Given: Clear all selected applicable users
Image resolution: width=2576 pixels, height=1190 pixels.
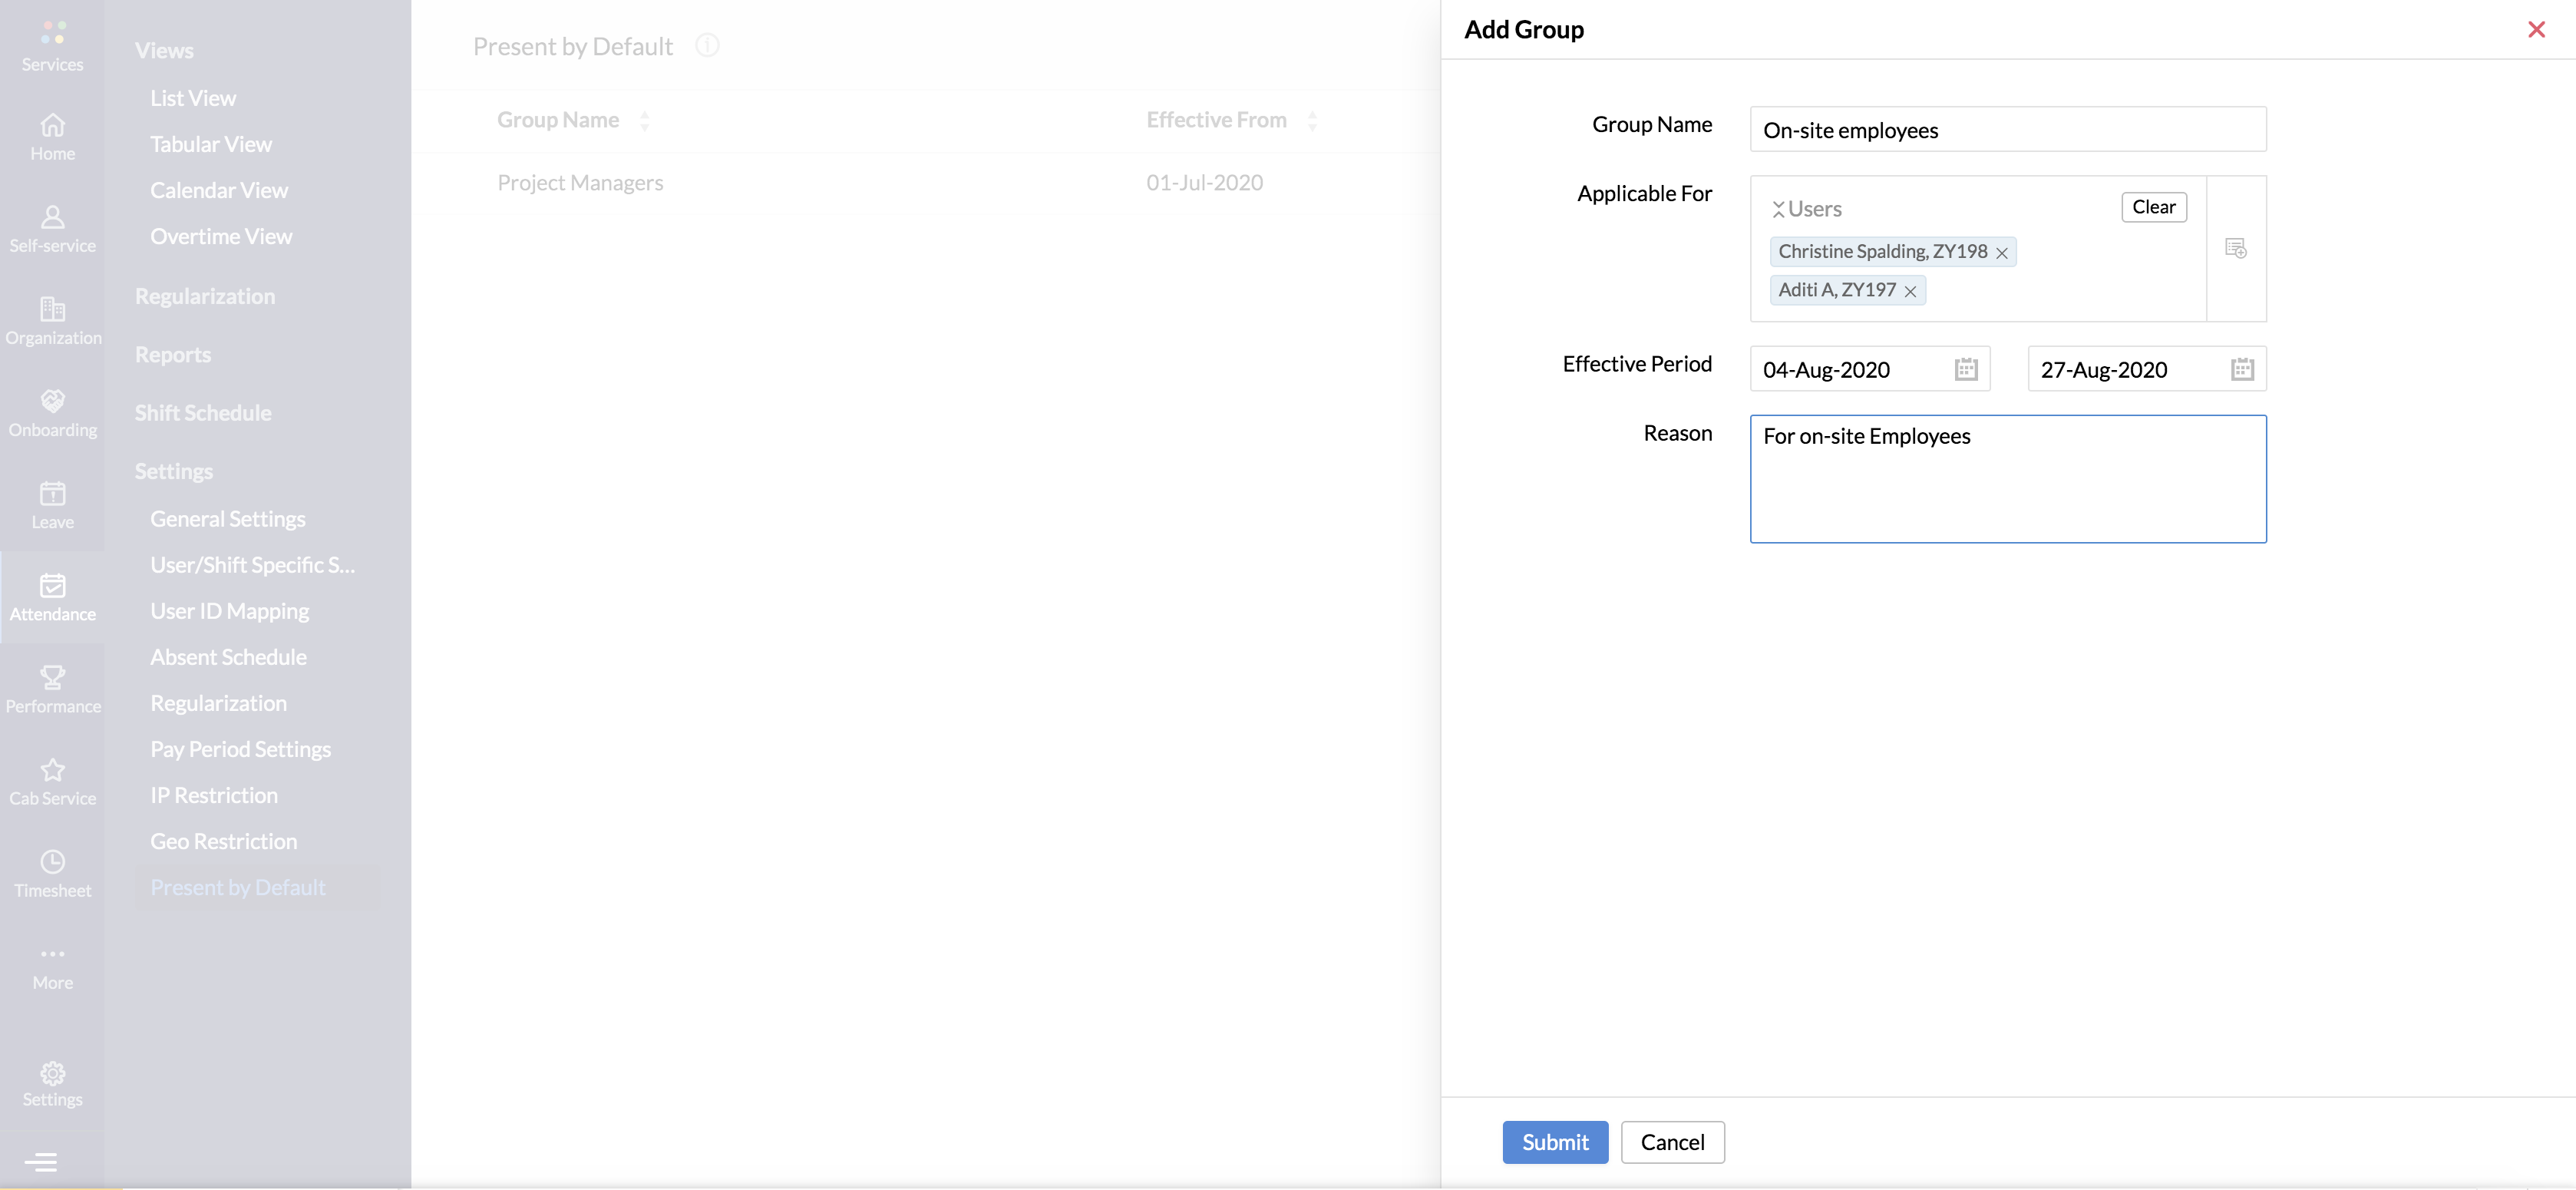Looking at the screenshot, I should coord(2153,207).
